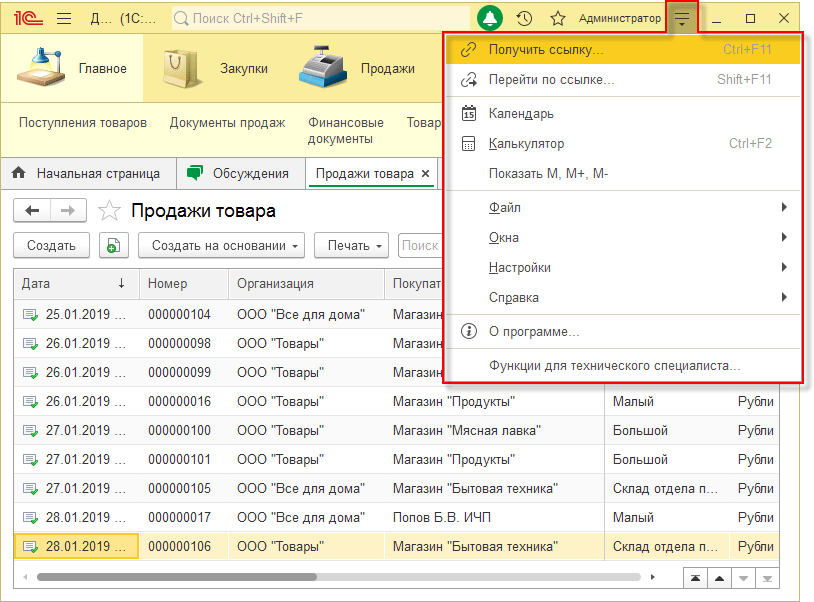This screenshot has width=814, height=602.
Task: Add Продажи товара to favorites with star
Action: point(108,211)
